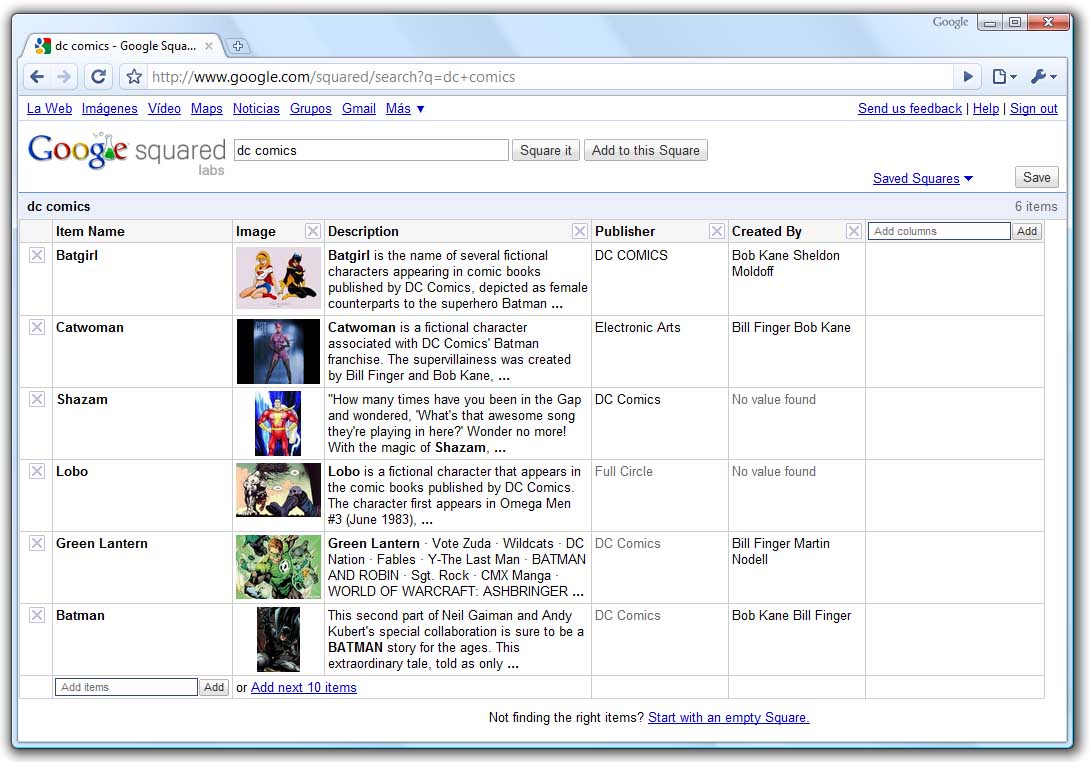Close the dc comics browser tab

(208, 46)
